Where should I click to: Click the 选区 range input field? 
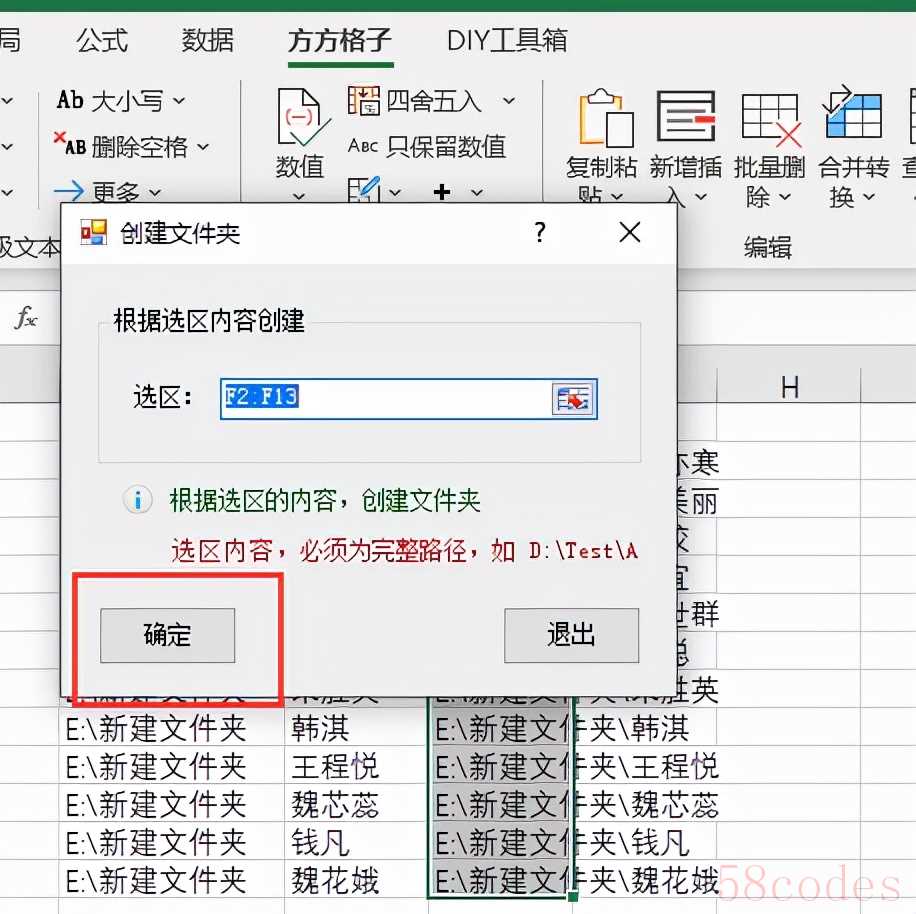click(x=385, y=398)
